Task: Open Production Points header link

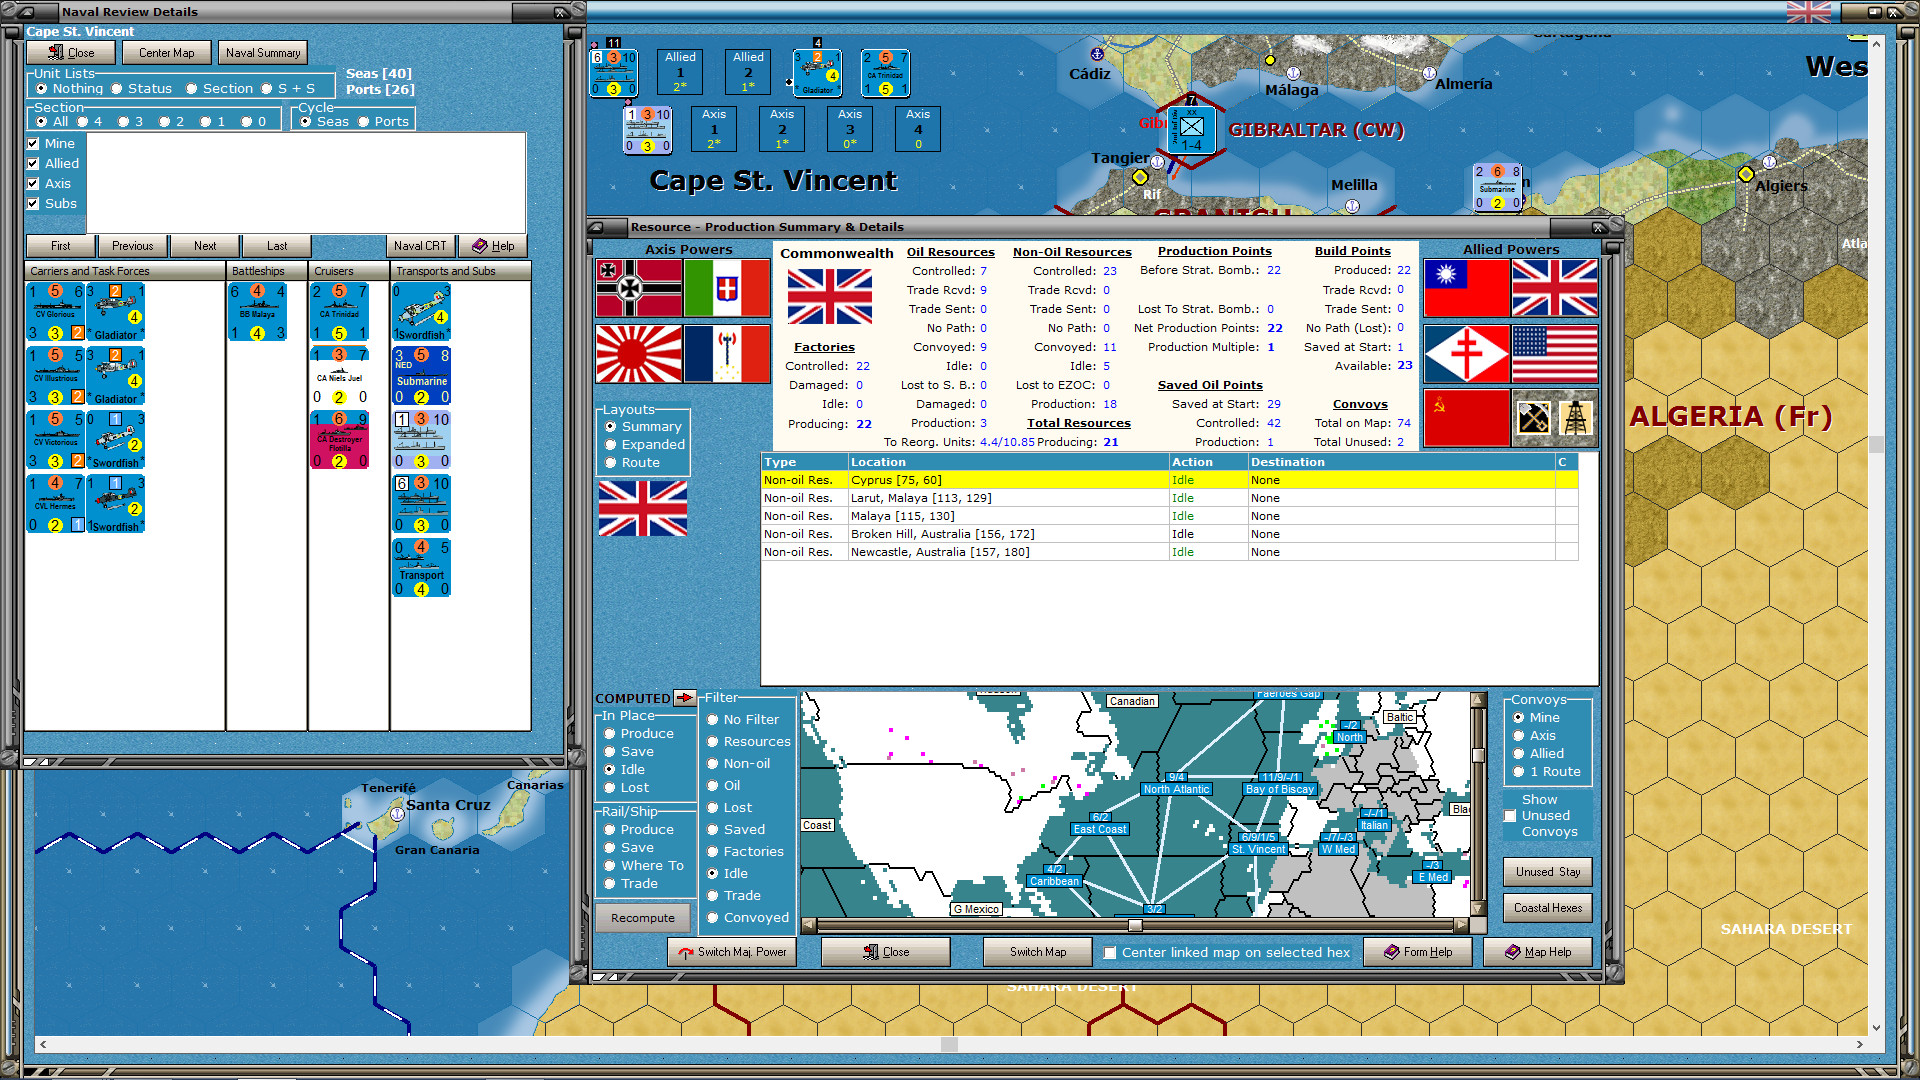Action: click(1214, 251)
